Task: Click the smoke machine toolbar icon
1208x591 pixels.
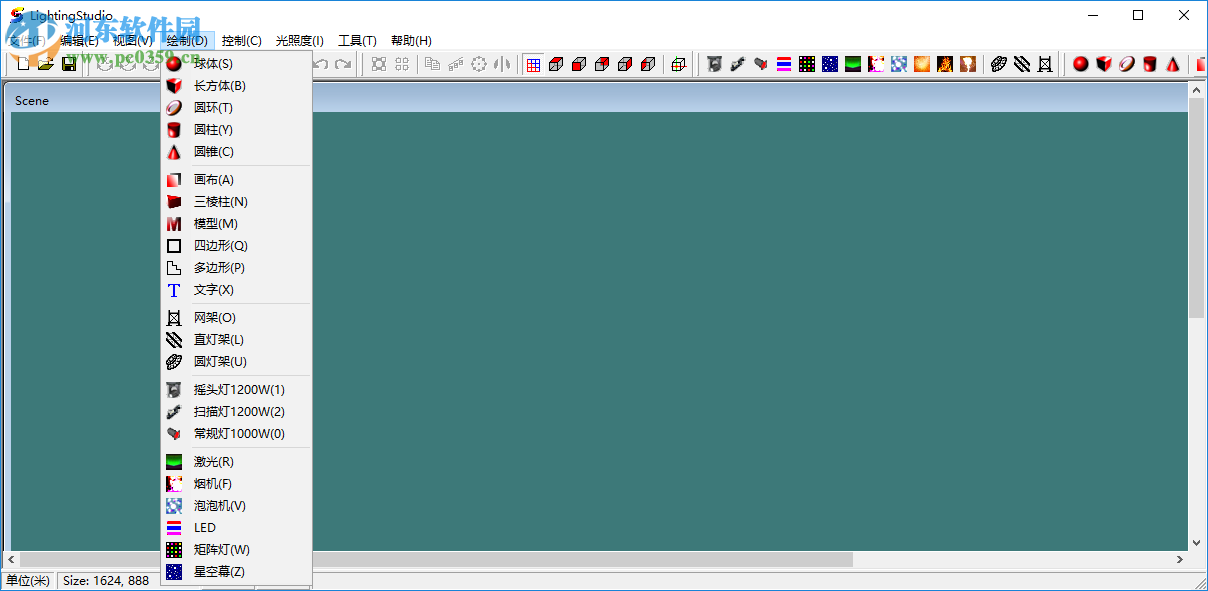Action: point(875,63)
